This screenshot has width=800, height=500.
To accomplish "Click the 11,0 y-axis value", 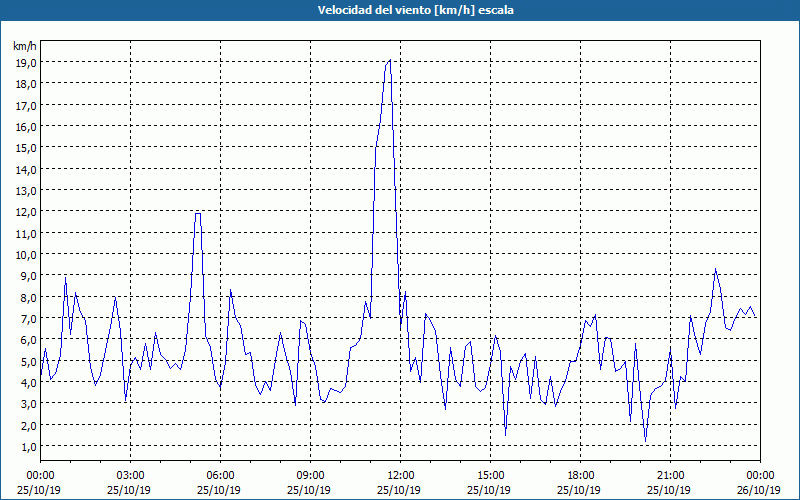I will [25, 233].
